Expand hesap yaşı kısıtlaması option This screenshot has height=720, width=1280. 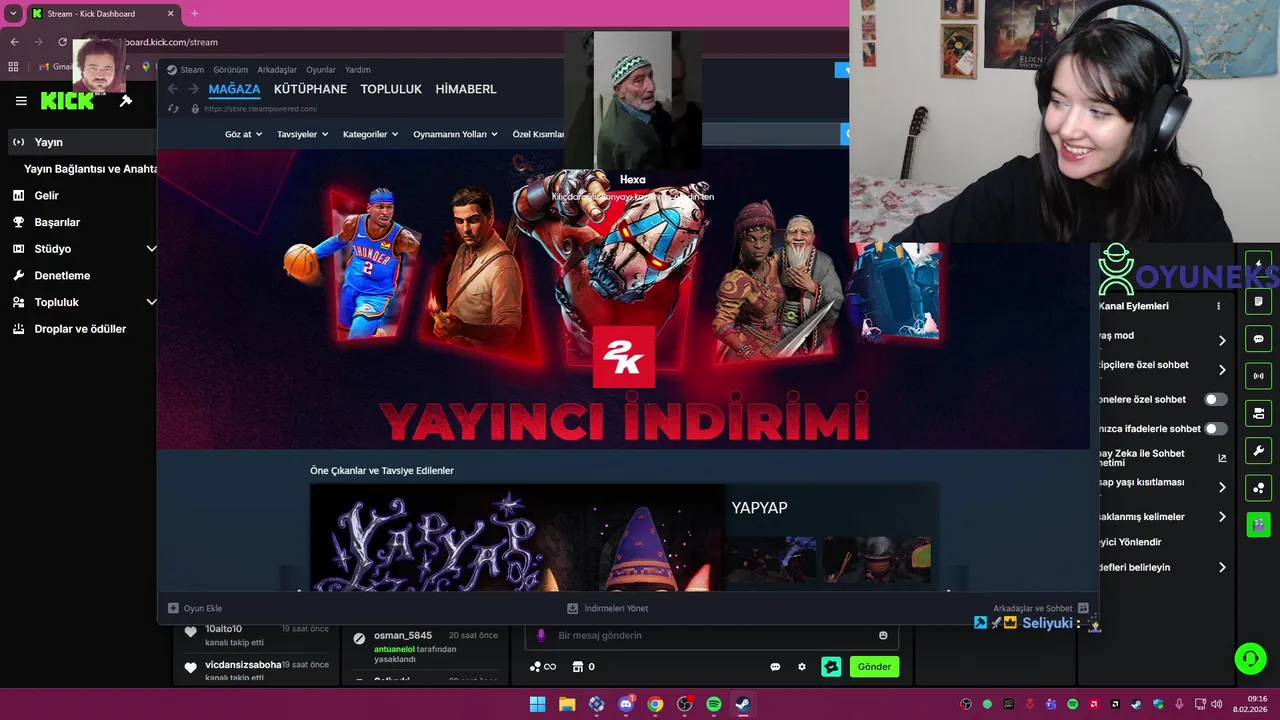[1222, 487]
